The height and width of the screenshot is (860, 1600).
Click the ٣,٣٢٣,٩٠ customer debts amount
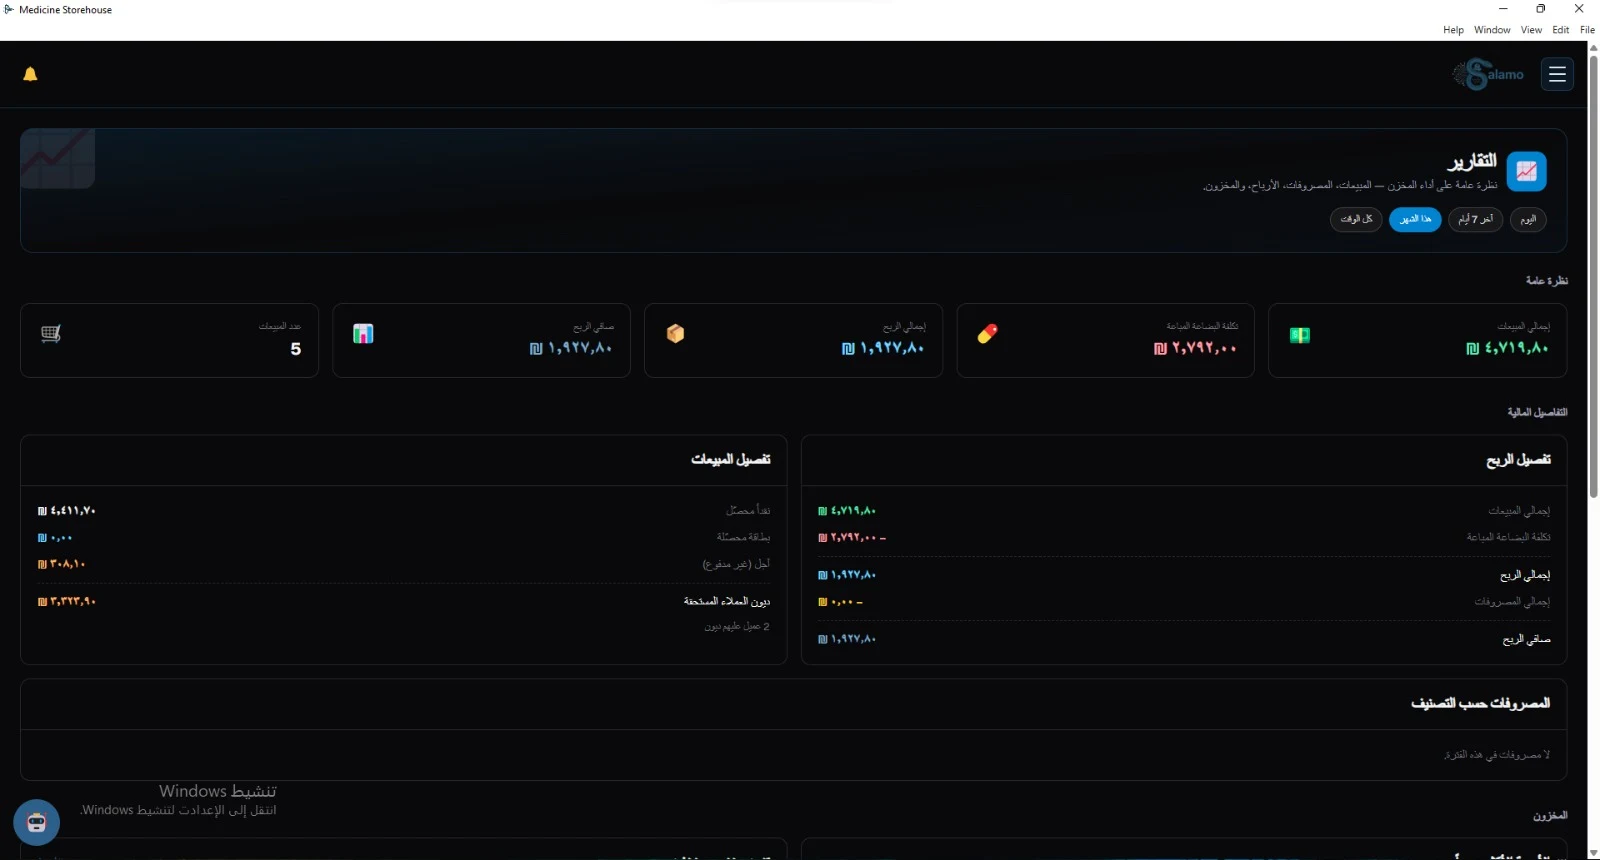(x=67, y=602)
